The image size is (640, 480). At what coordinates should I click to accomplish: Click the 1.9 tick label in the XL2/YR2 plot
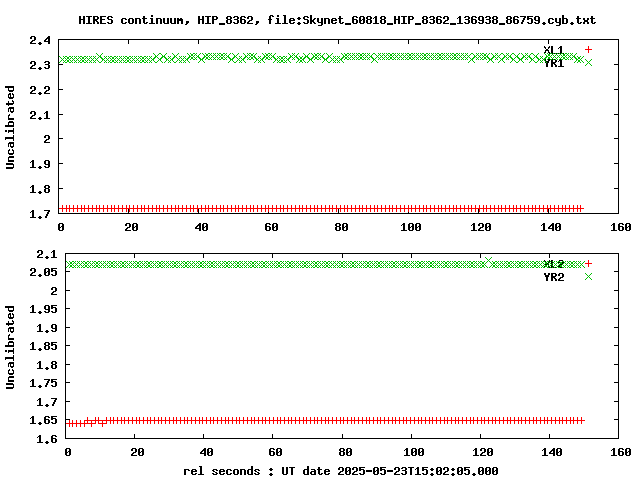tap(47, 328)
